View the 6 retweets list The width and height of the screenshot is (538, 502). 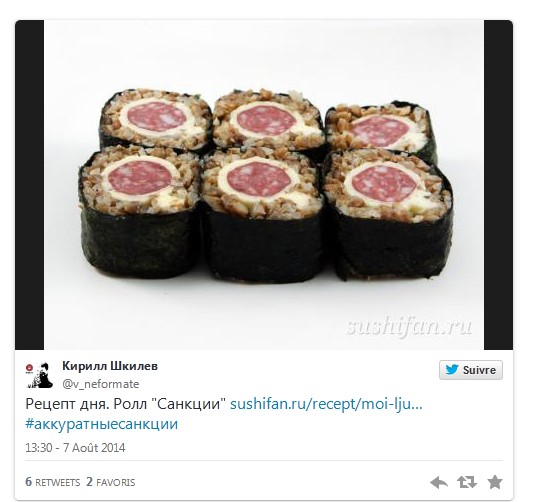pos(52,482)
